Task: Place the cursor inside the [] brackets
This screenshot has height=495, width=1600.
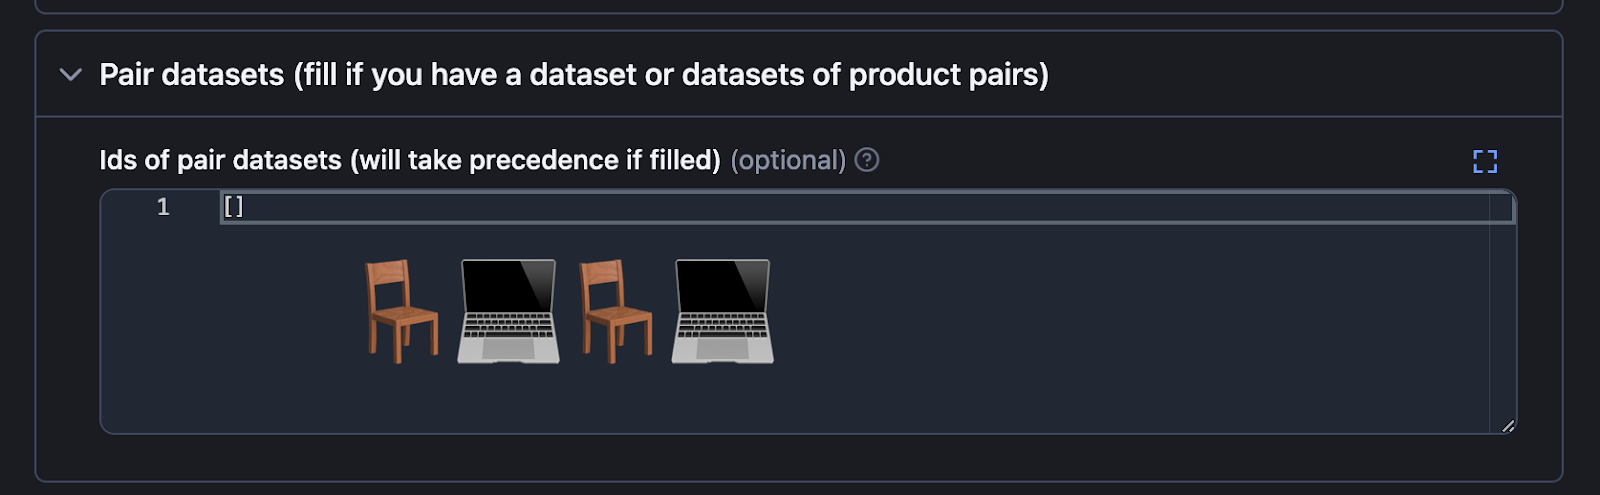Action: tap(233, 207)
